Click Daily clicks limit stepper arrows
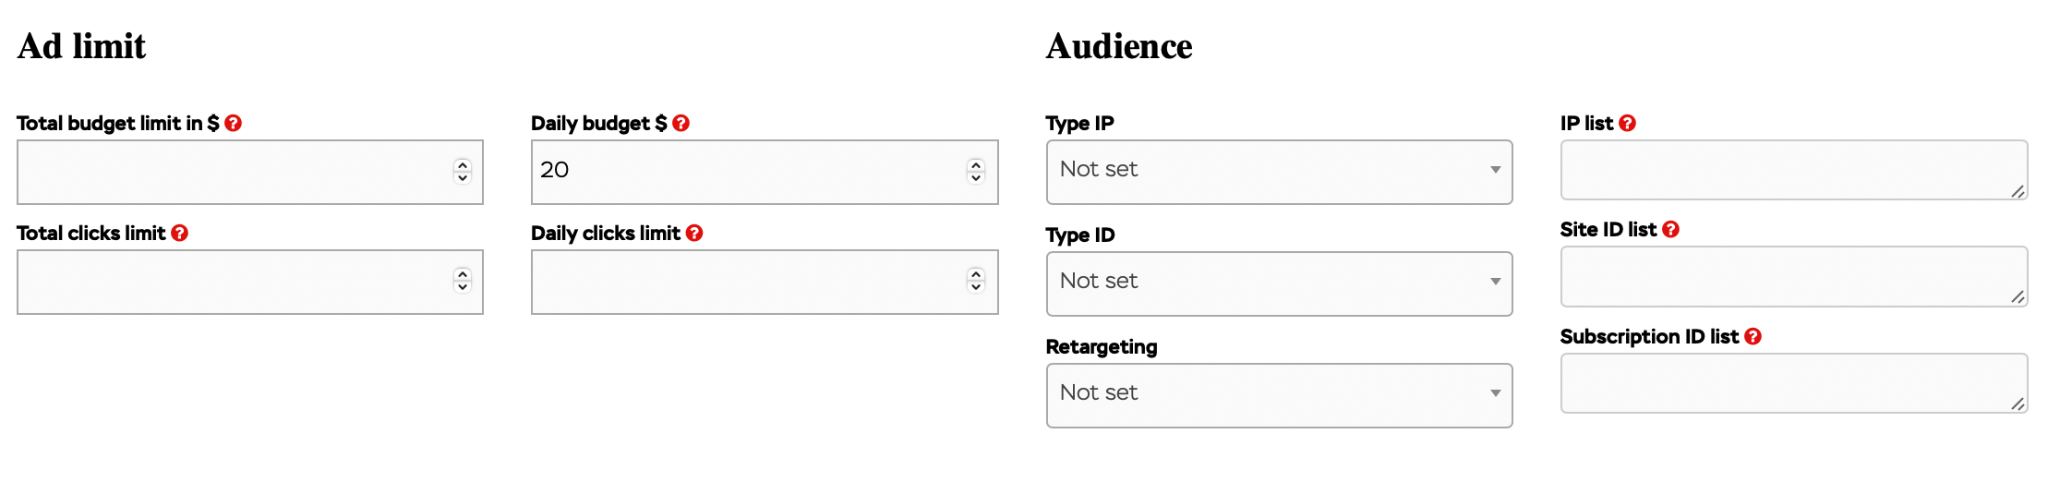The height and width of the screenshot is (480, 2048). point(976,280)
